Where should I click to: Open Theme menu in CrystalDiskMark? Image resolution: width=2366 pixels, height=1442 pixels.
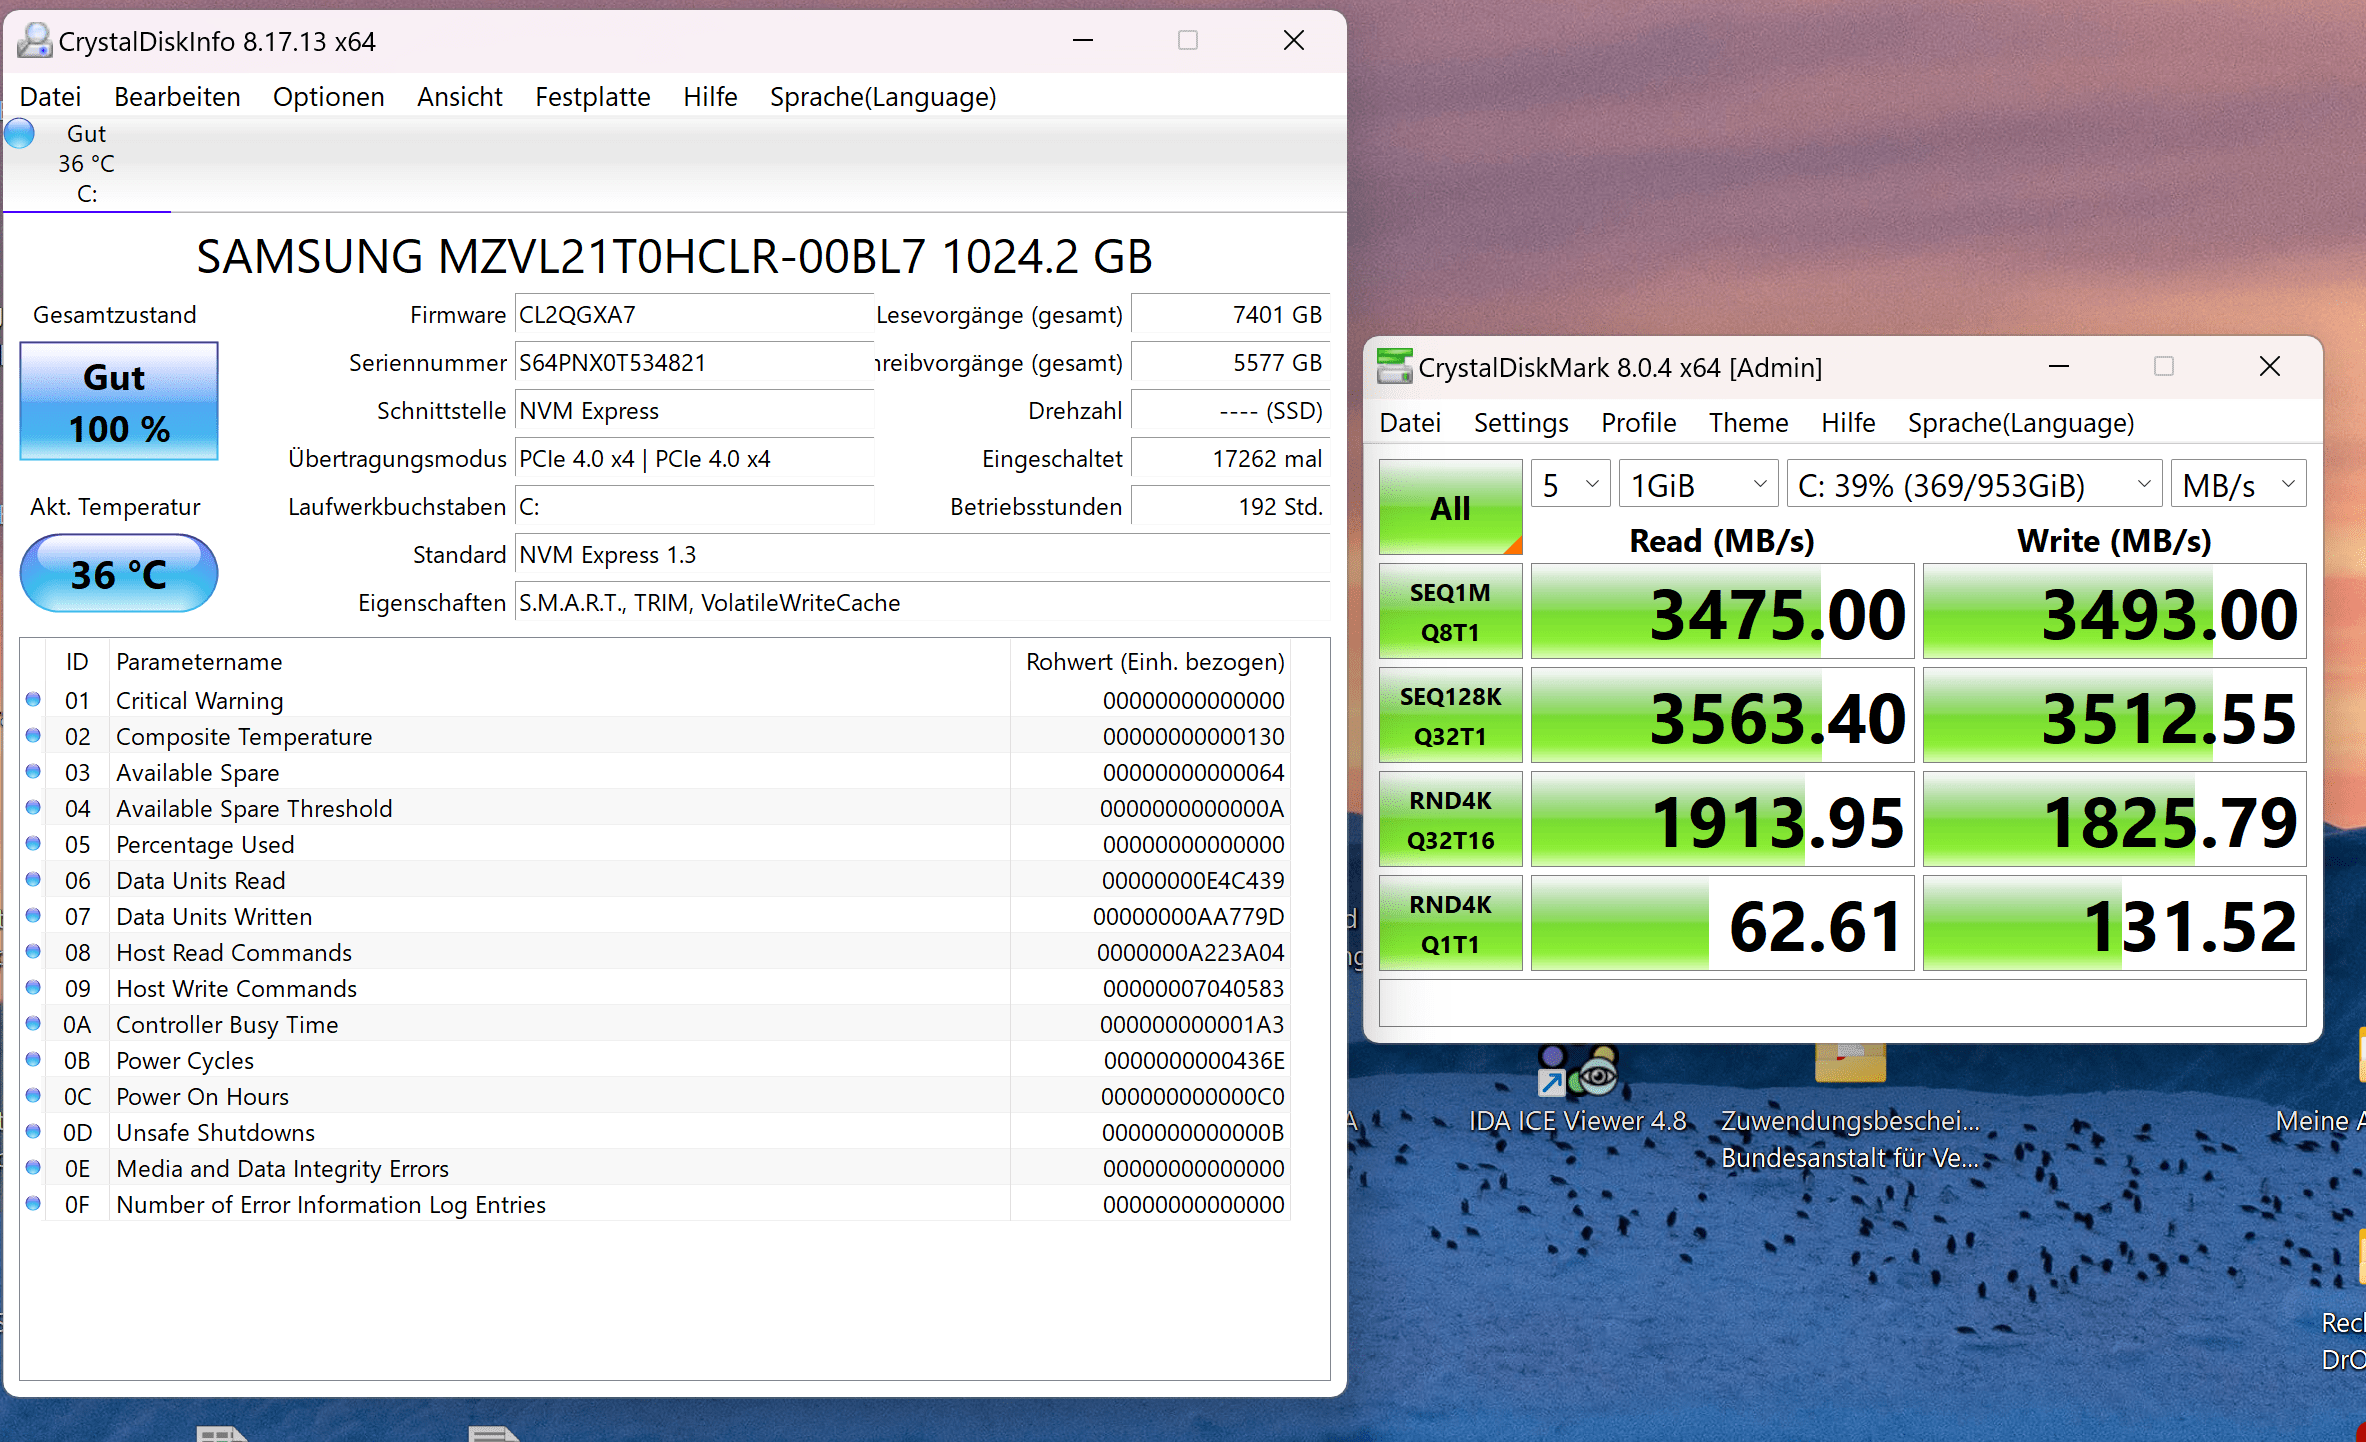pyautogui.click(x=1748, y=423)
